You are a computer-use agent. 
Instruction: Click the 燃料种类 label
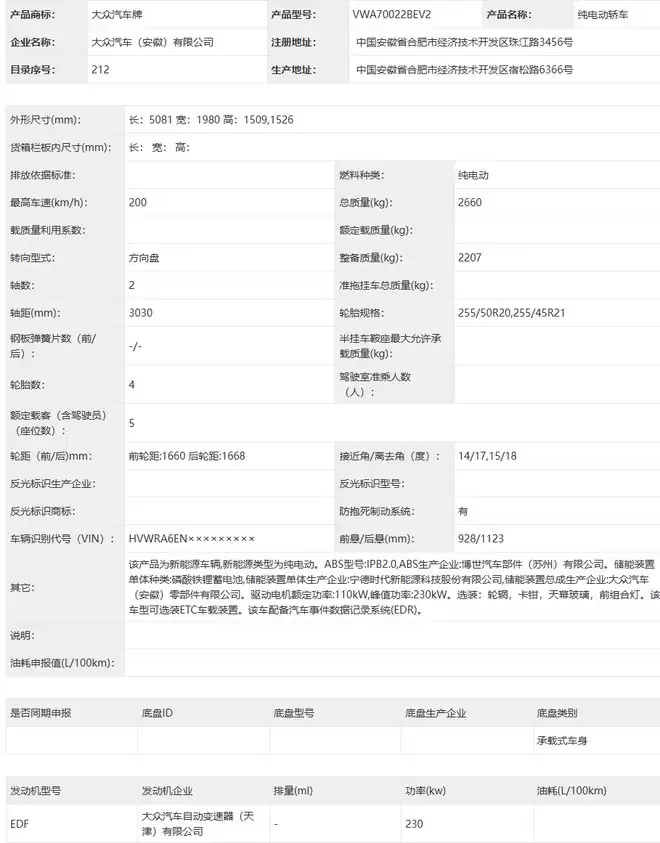[x=362, y=175]
